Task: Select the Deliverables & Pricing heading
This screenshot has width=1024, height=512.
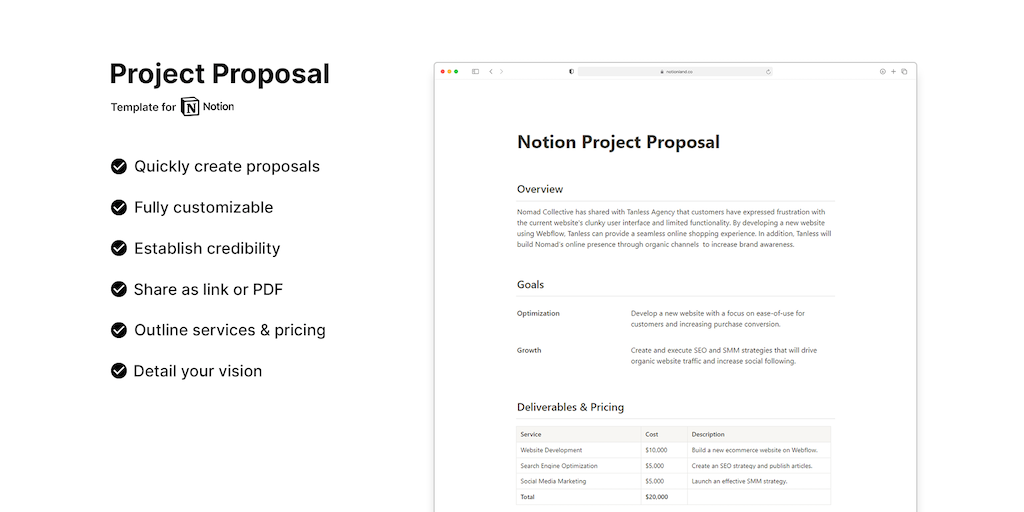Action: tap(570, 407)
